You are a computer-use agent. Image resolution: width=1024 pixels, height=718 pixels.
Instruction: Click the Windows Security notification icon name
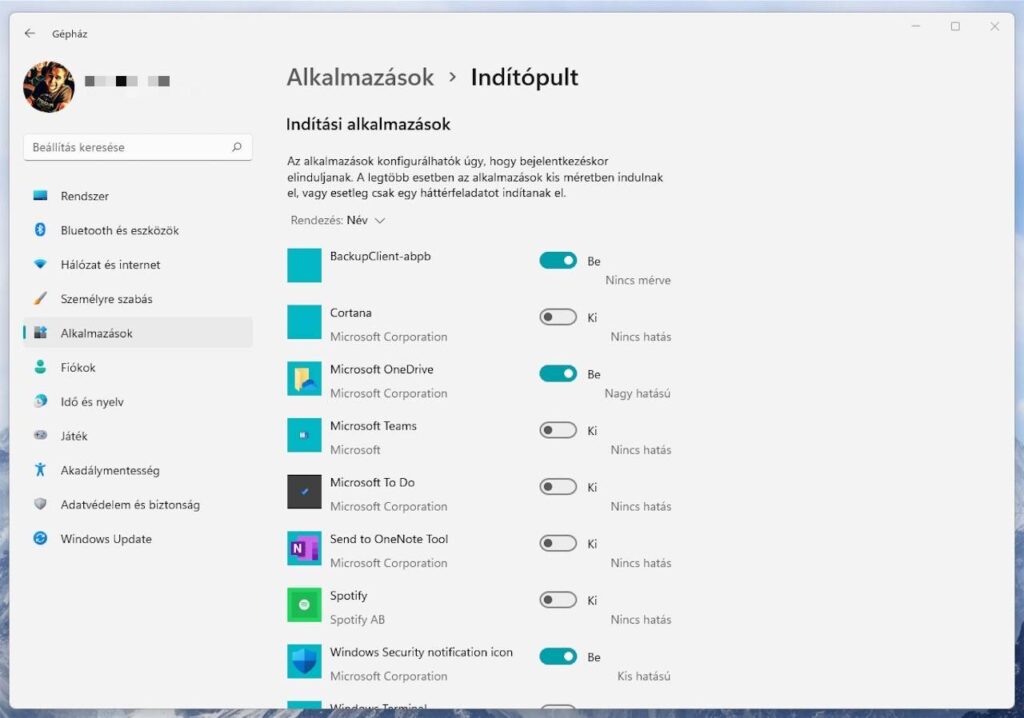coord(421,652)
